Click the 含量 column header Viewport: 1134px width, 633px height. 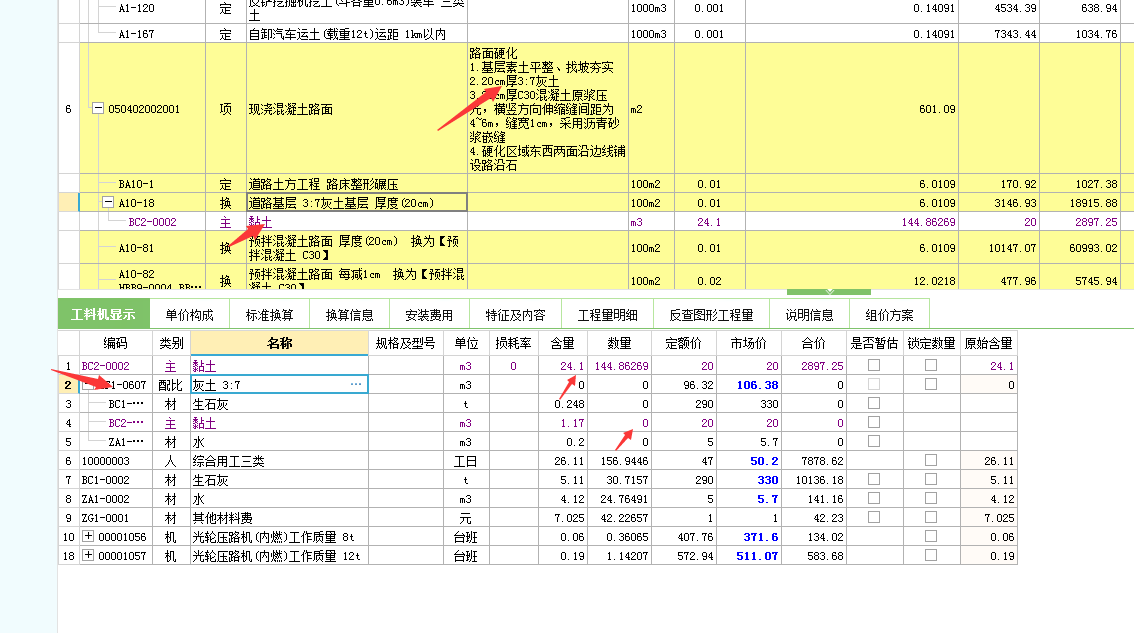(x=563, y=343)
